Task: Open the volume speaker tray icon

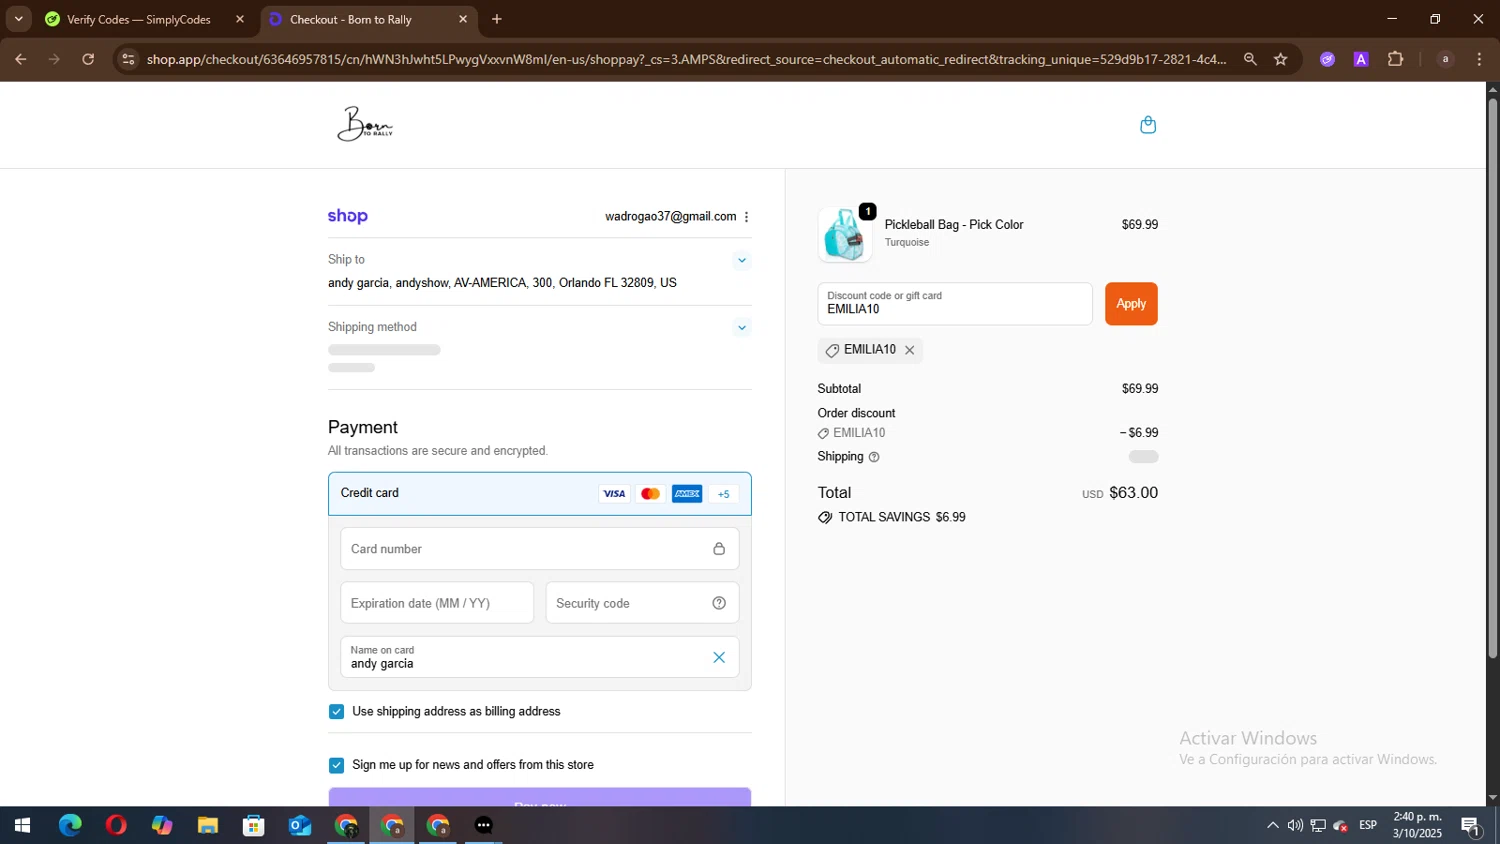Action: pyautogui.click(x=1295, y=826)
